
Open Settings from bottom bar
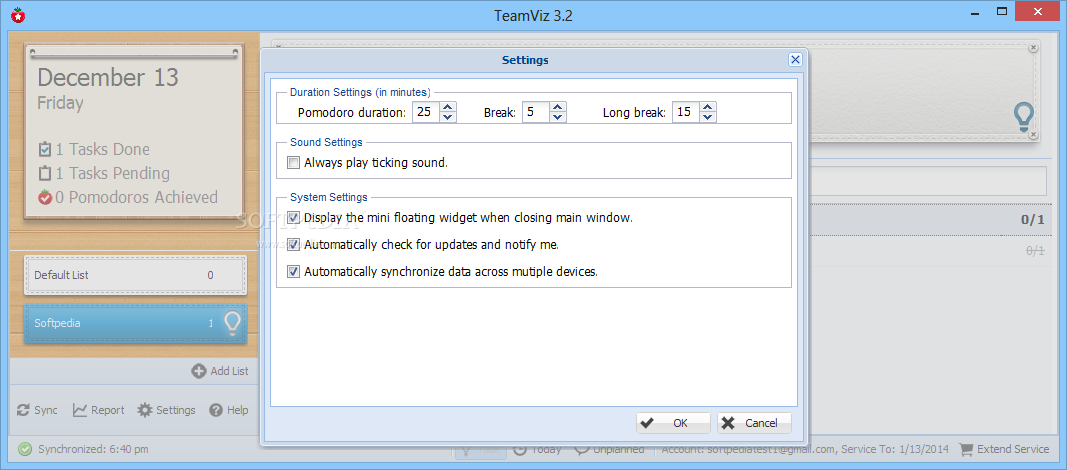(x=176, y=410)
